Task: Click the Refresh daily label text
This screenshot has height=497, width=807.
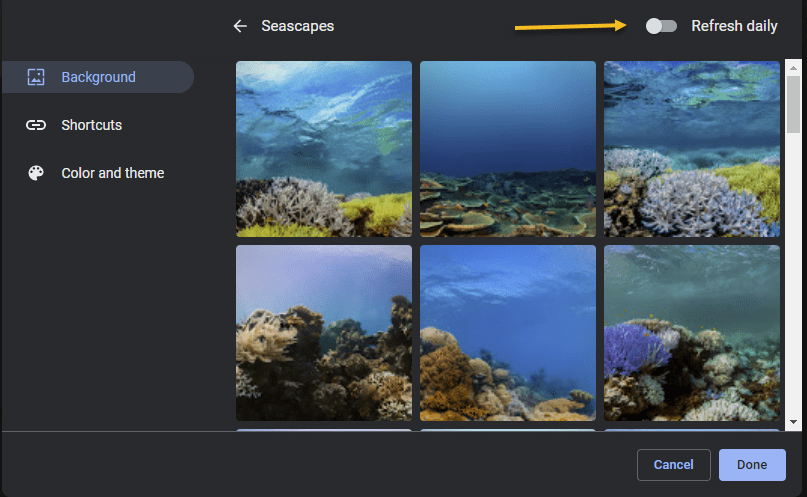Action: pos(734,26)
